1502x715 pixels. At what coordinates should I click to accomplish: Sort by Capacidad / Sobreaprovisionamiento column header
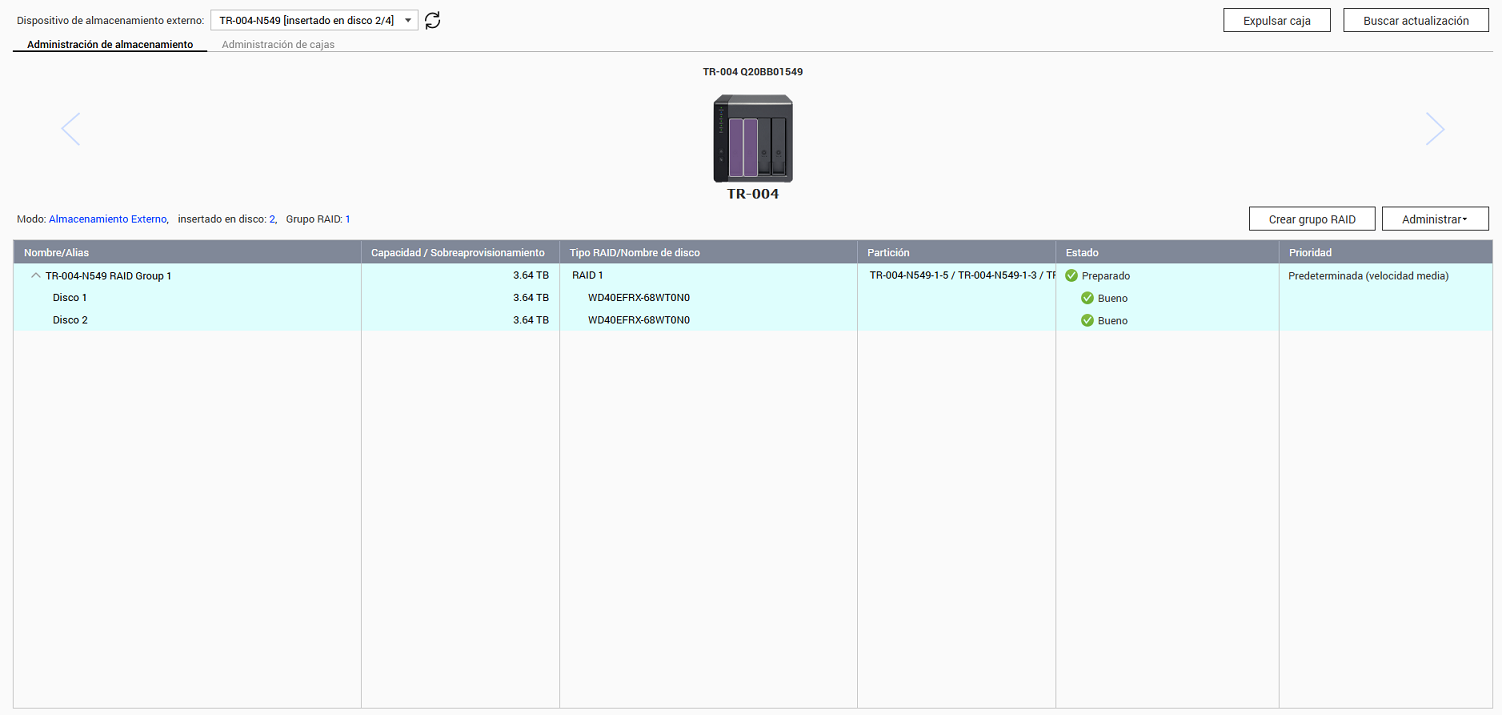tap(458, 253)
